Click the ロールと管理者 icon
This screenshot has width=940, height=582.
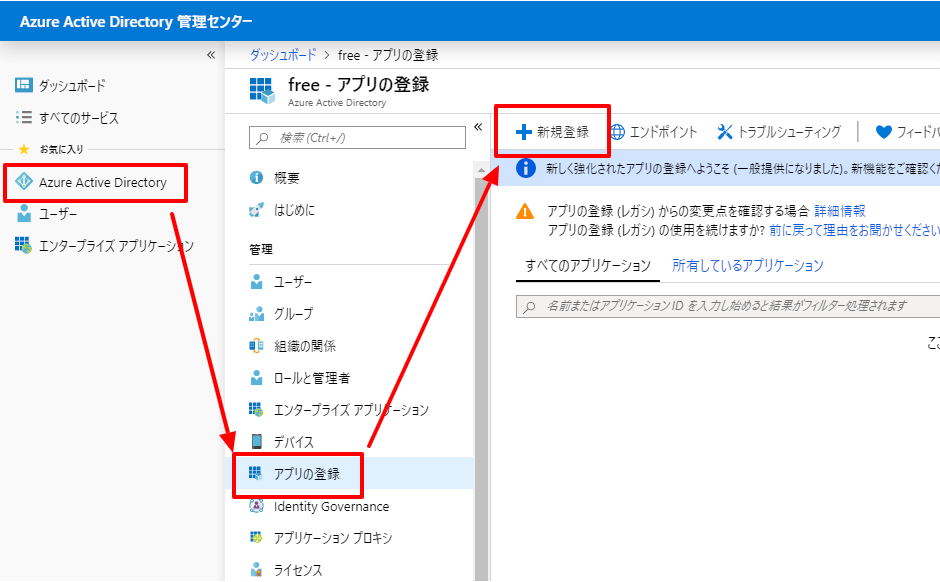tap(257, 378)
